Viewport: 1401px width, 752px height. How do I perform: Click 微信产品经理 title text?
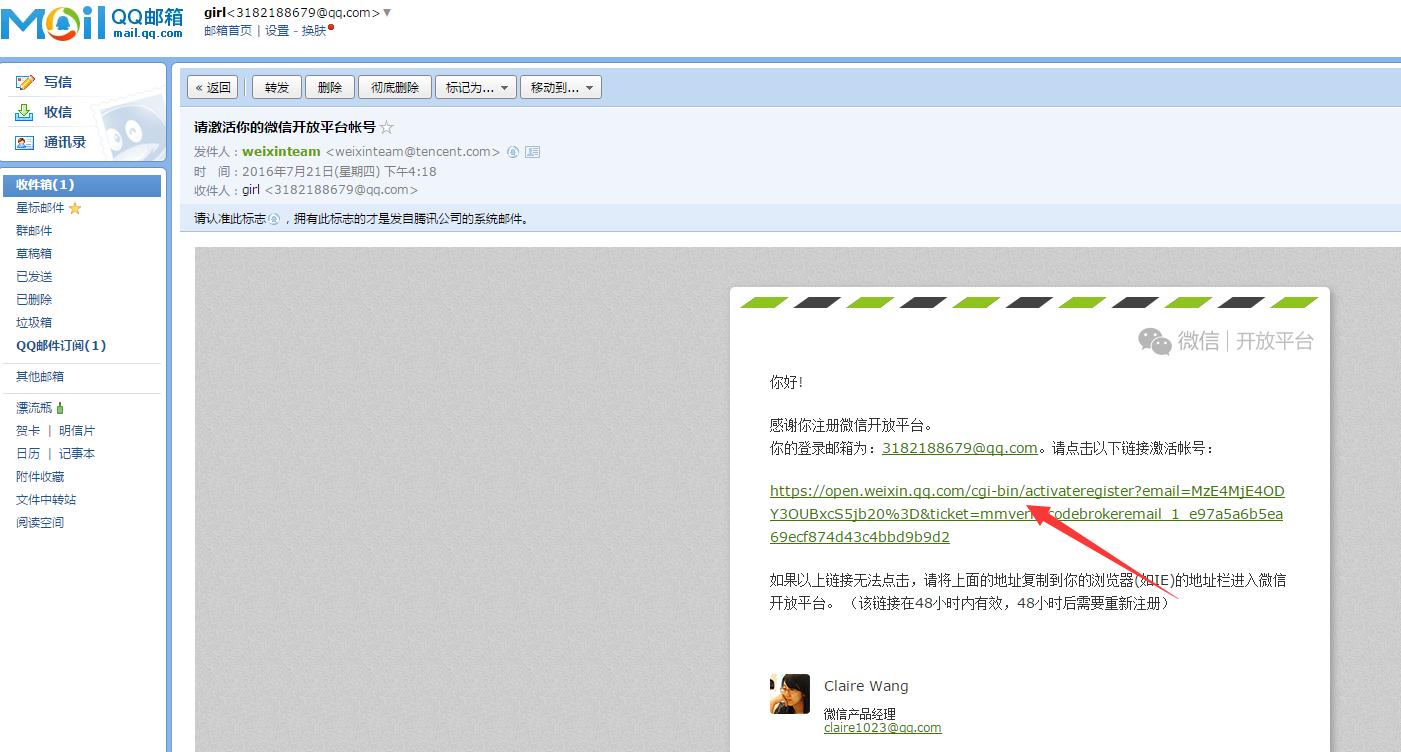(x=860, y=714)
